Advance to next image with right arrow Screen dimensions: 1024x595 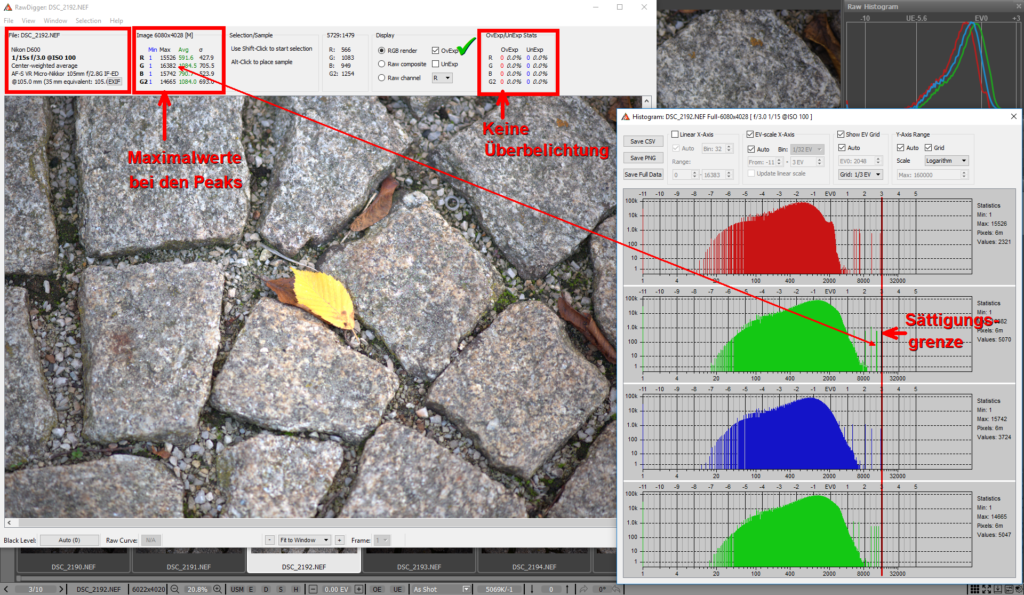62,589
